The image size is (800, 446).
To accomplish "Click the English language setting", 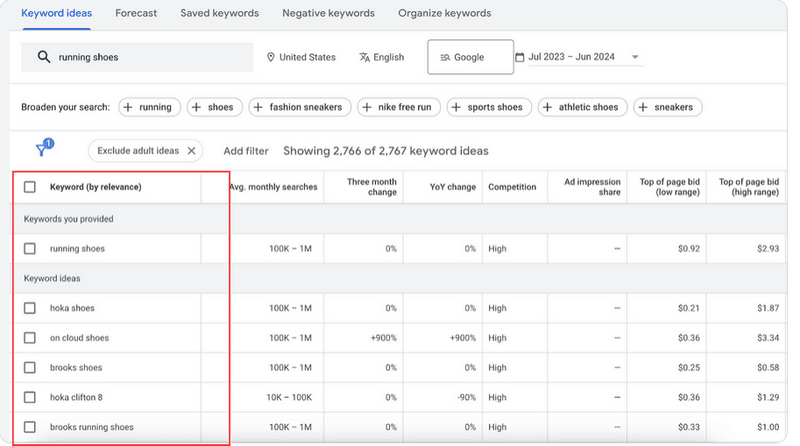I will click(x=382, y=57).
